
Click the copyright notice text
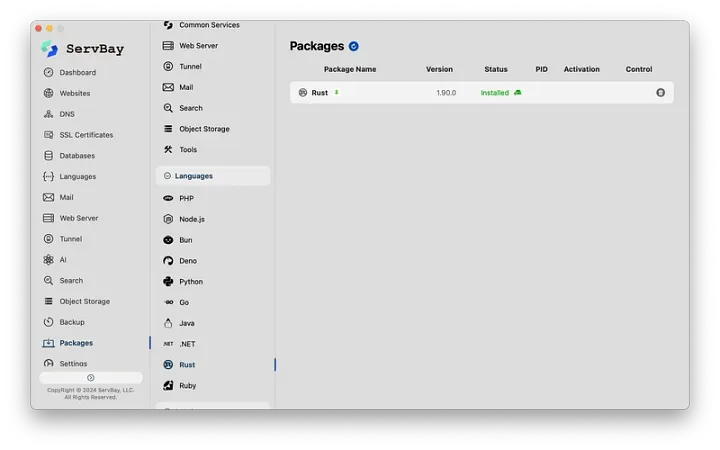(90, 394)
